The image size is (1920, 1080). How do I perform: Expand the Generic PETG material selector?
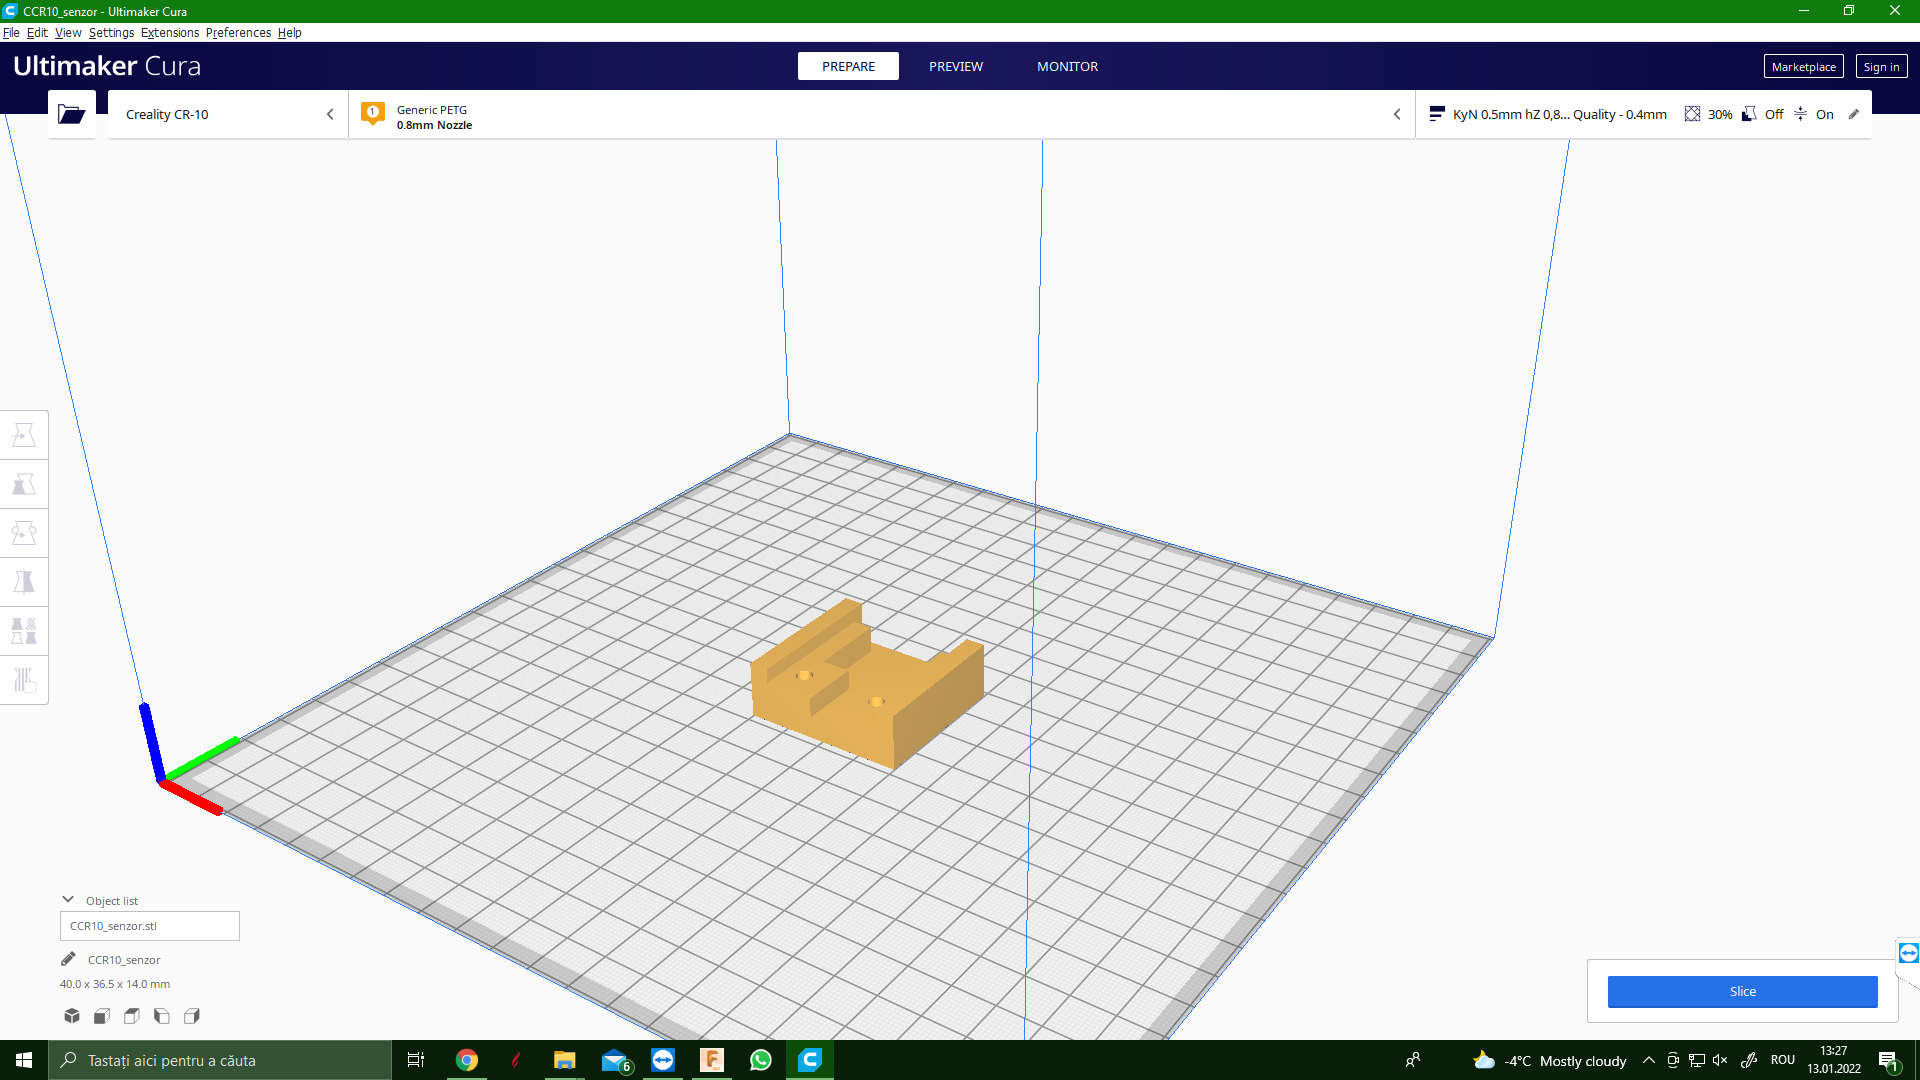tap(880, 114)
